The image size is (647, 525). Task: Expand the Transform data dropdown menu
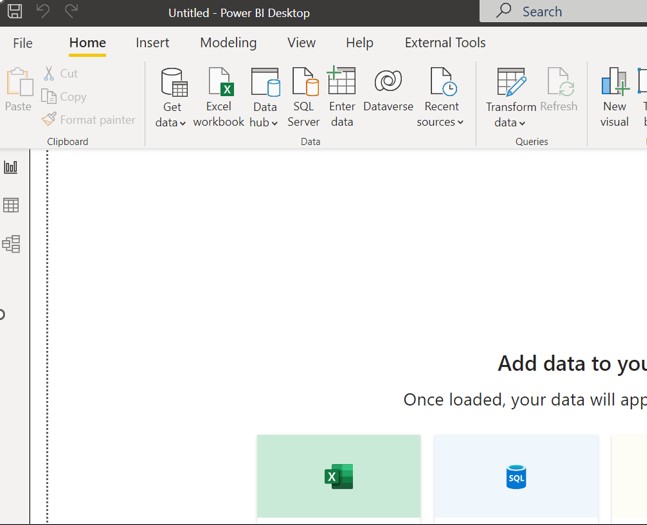[x=510, y=122]
